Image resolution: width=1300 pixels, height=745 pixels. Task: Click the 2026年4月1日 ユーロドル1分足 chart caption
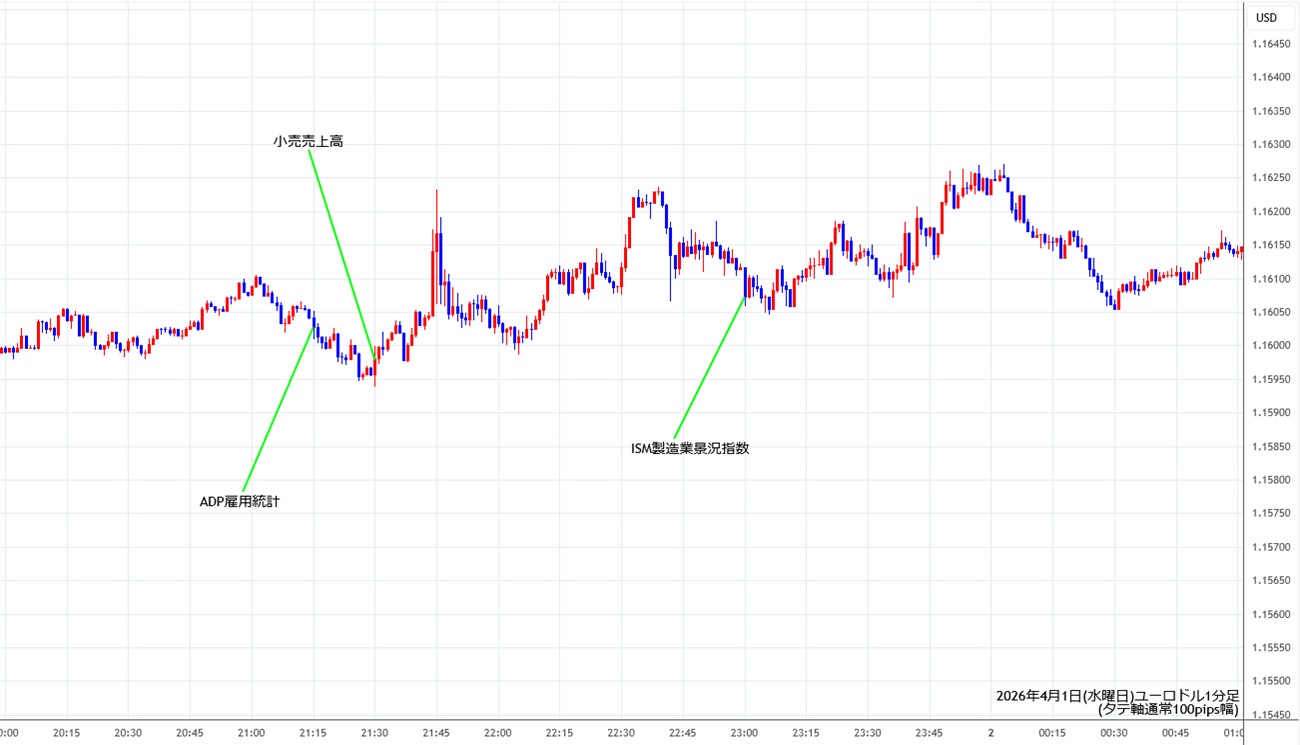click(1117, 695)
